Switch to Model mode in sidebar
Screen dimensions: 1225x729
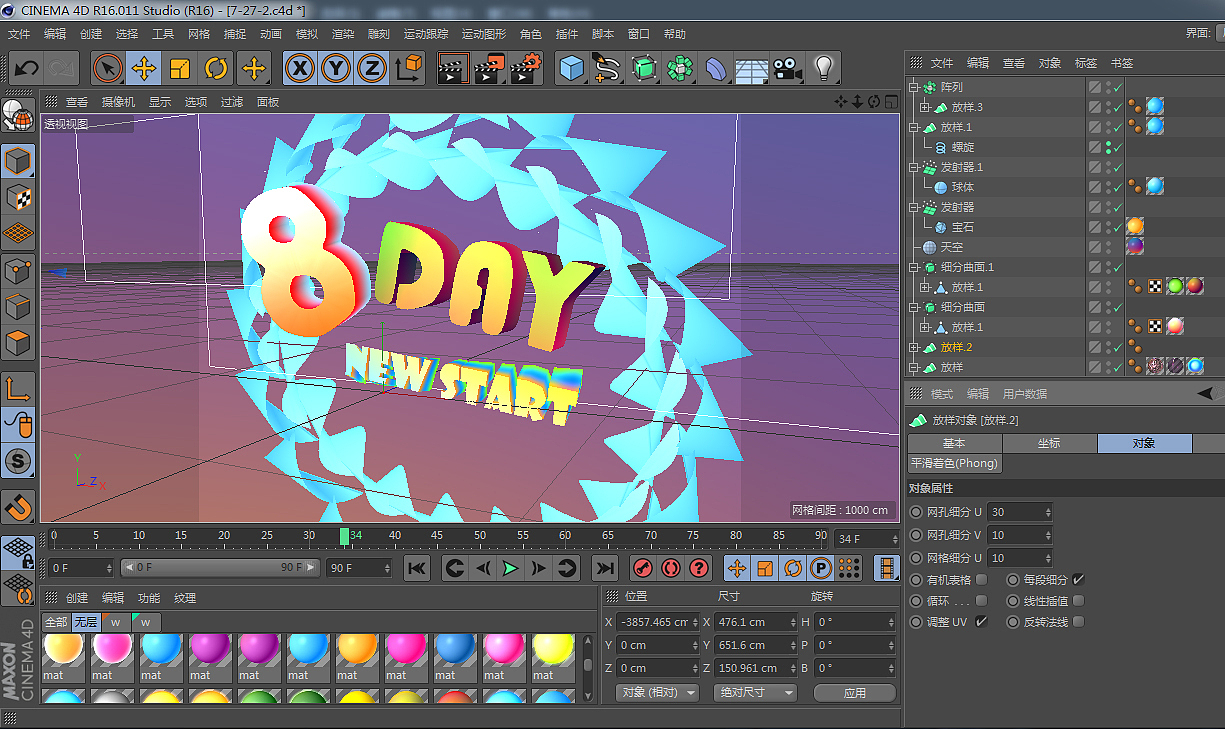(x=18, y=160)
